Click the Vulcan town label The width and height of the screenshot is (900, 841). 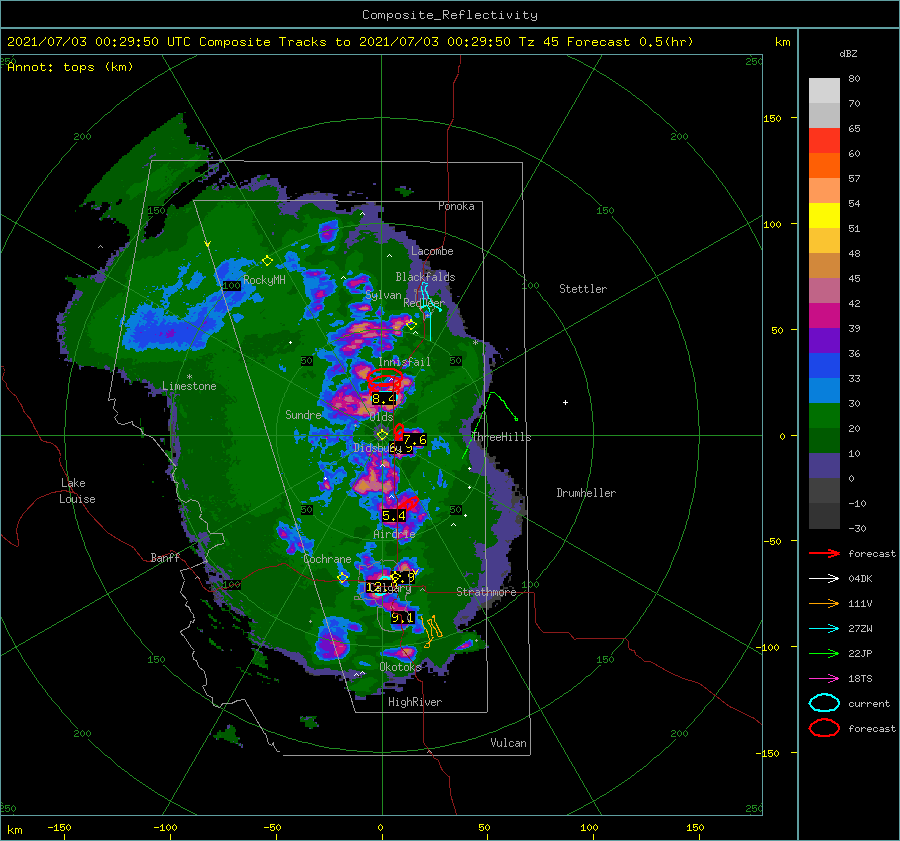click(508, 743)
